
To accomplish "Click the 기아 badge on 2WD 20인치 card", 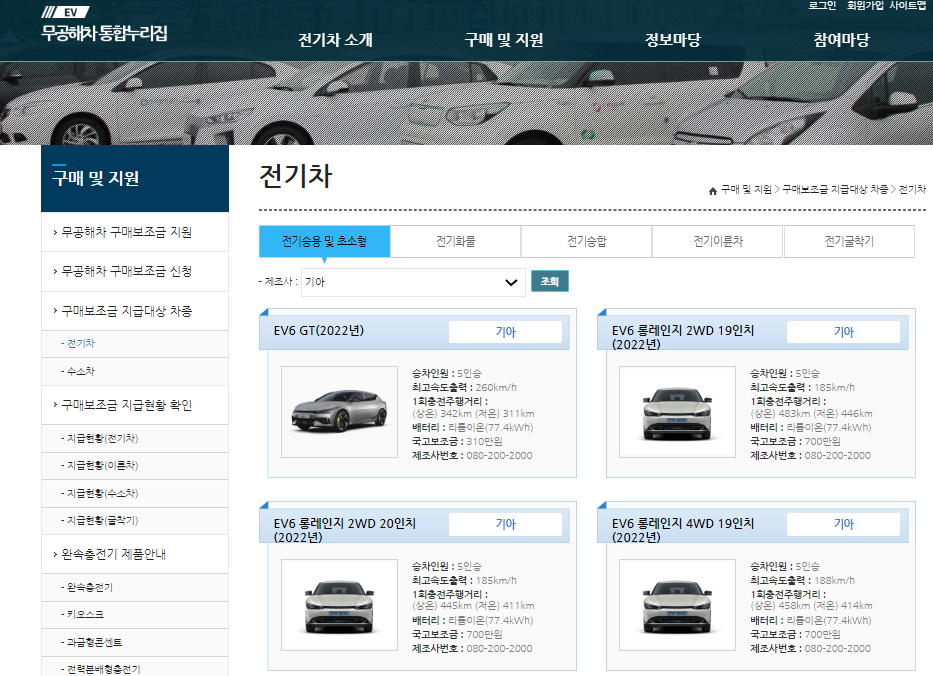I will tap(505, 524).
